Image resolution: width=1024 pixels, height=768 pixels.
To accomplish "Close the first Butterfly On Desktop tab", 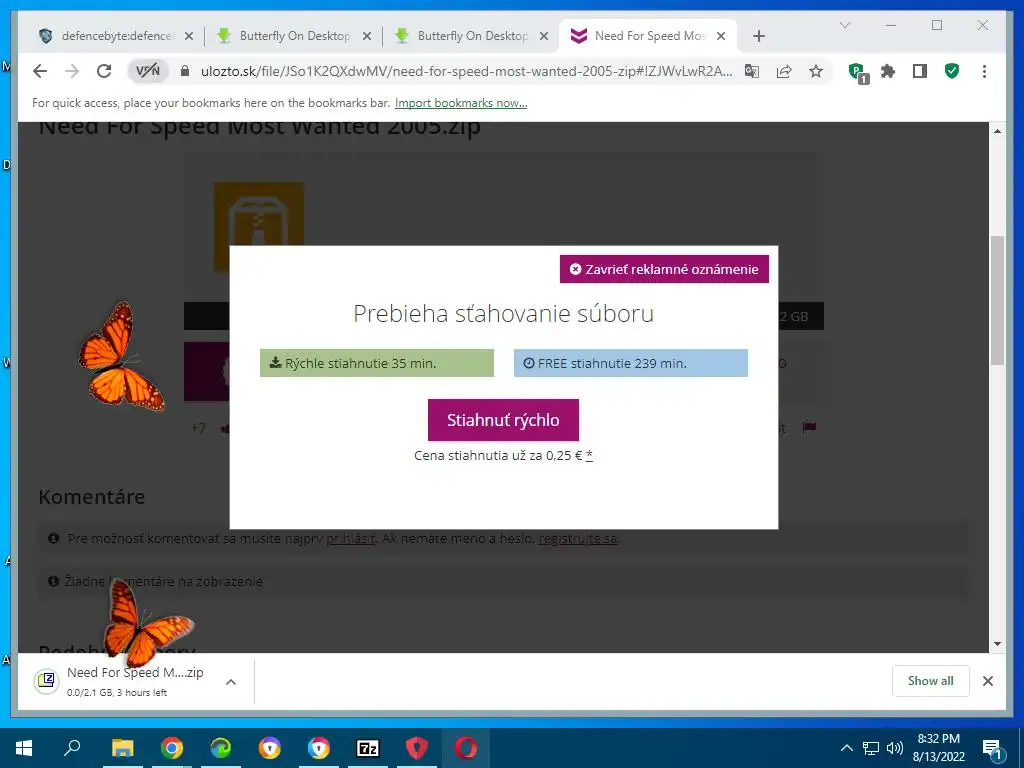I will click(367, 36).
